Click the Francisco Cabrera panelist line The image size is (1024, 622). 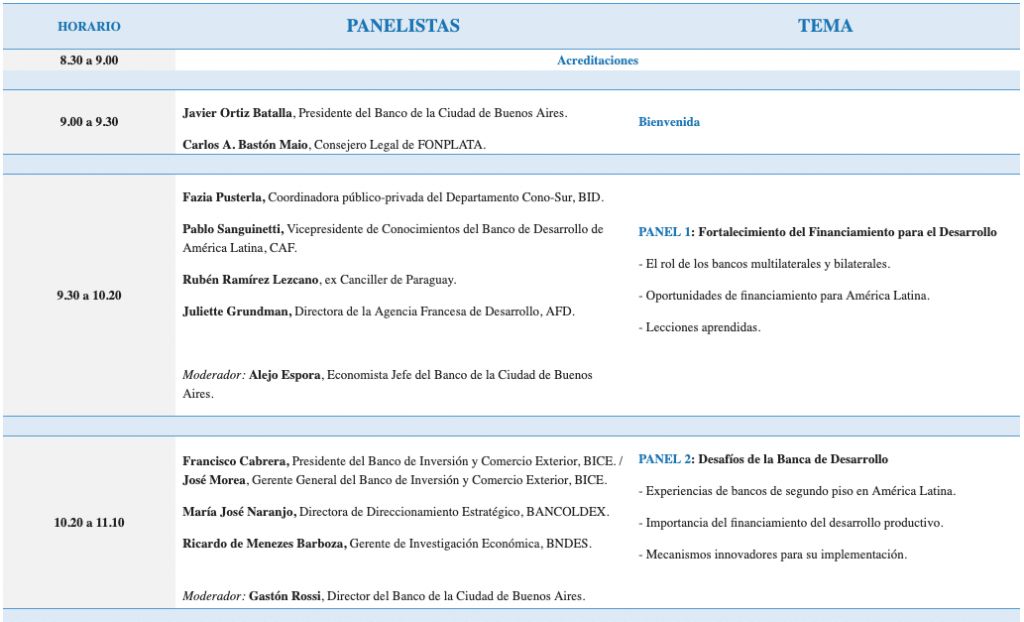coord(402,461)
